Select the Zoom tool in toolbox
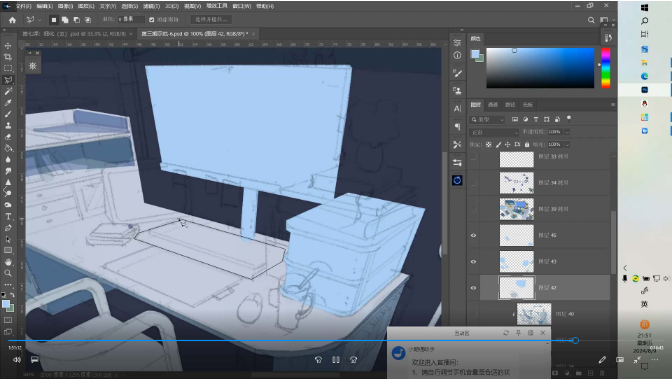The image size is (672, 379). click(x=8, y=273)
